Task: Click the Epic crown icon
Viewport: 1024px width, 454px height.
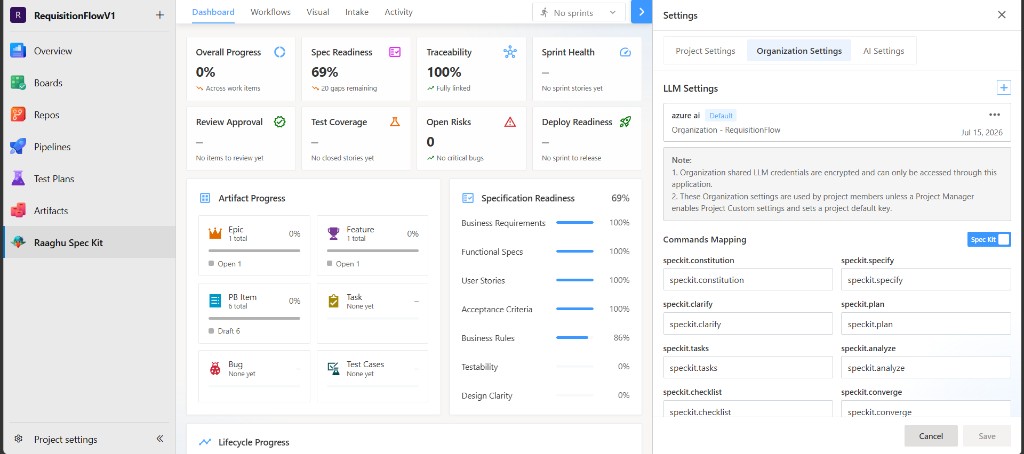Action: pos(215,233)
